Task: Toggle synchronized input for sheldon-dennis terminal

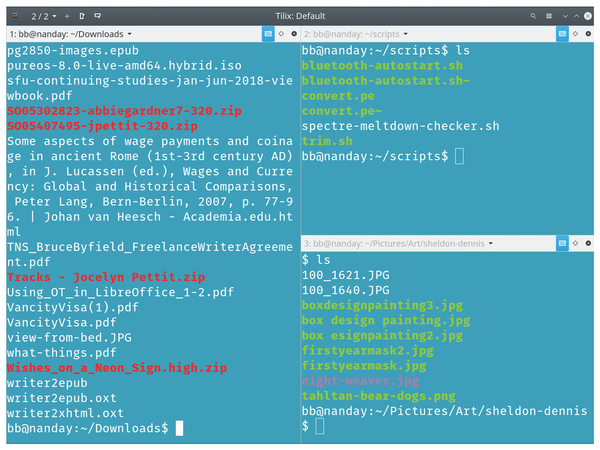Action: (563, 244)
